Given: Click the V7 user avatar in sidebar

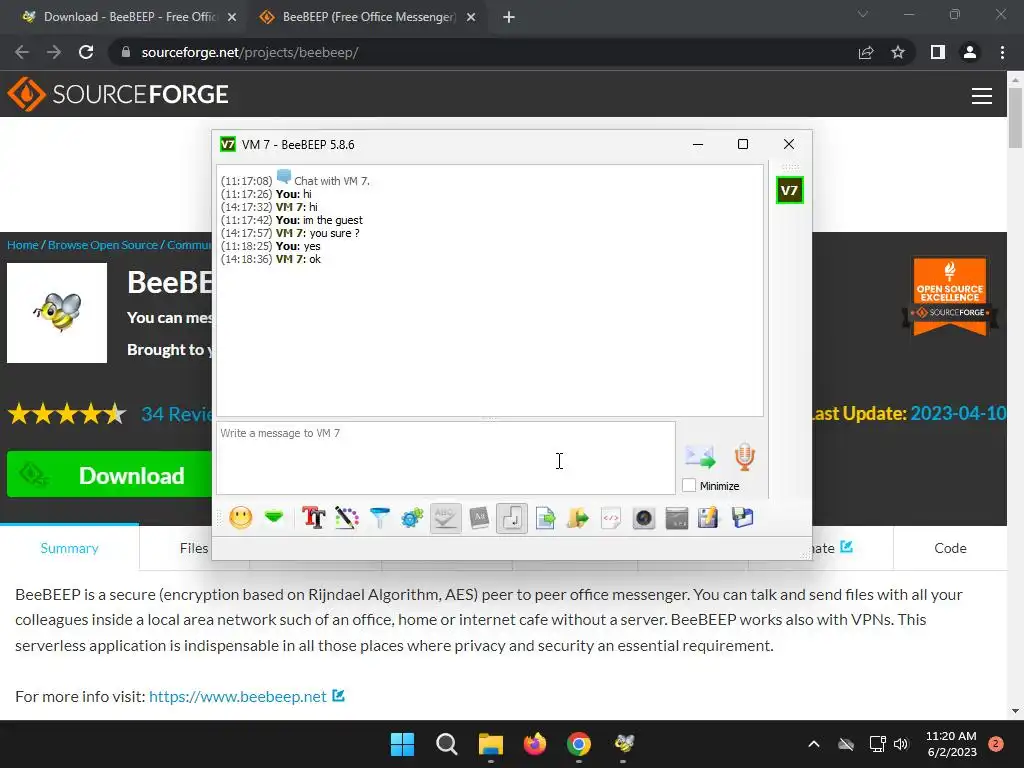Looking at the screenshot, I should coord(790,191).
